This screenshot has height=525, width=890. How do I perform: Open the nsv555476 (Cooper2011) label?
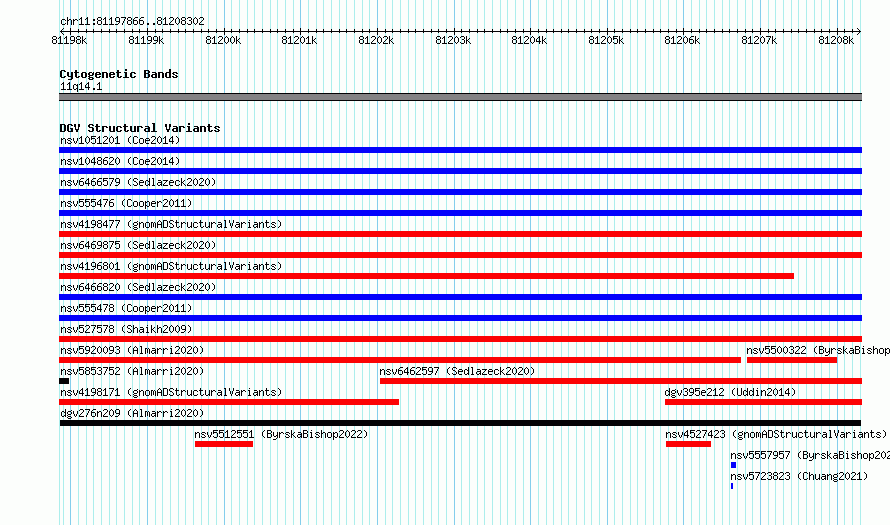pyautogui.click(x=126, y=203)
